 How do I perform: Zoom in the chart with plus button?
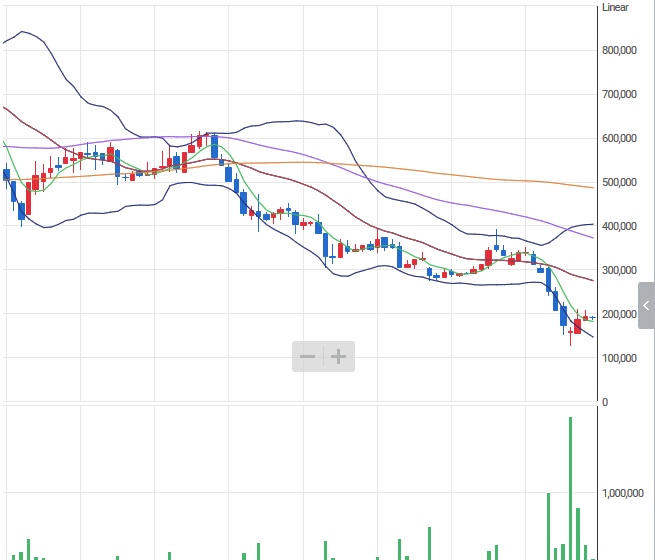[339, 356]
